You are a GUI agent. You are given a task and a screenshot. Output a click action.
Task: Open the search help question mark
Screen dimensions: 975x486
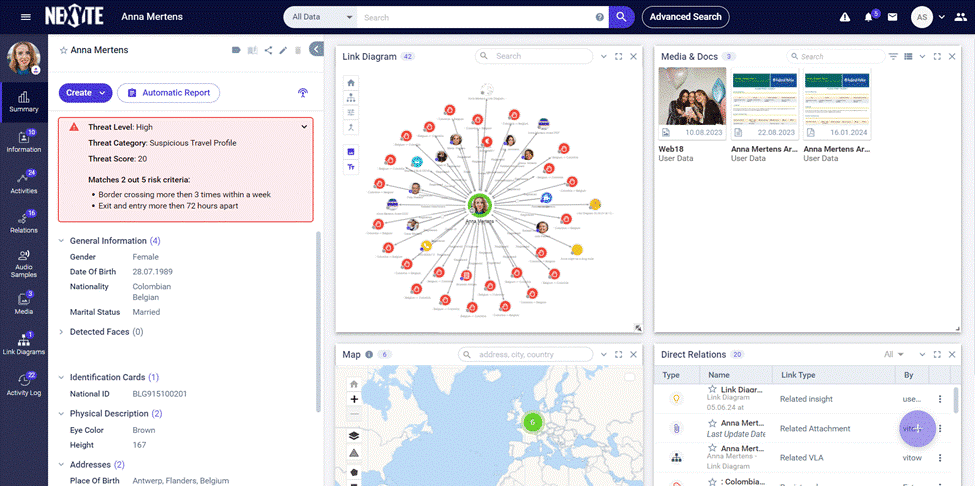click(x=599, y=17)
